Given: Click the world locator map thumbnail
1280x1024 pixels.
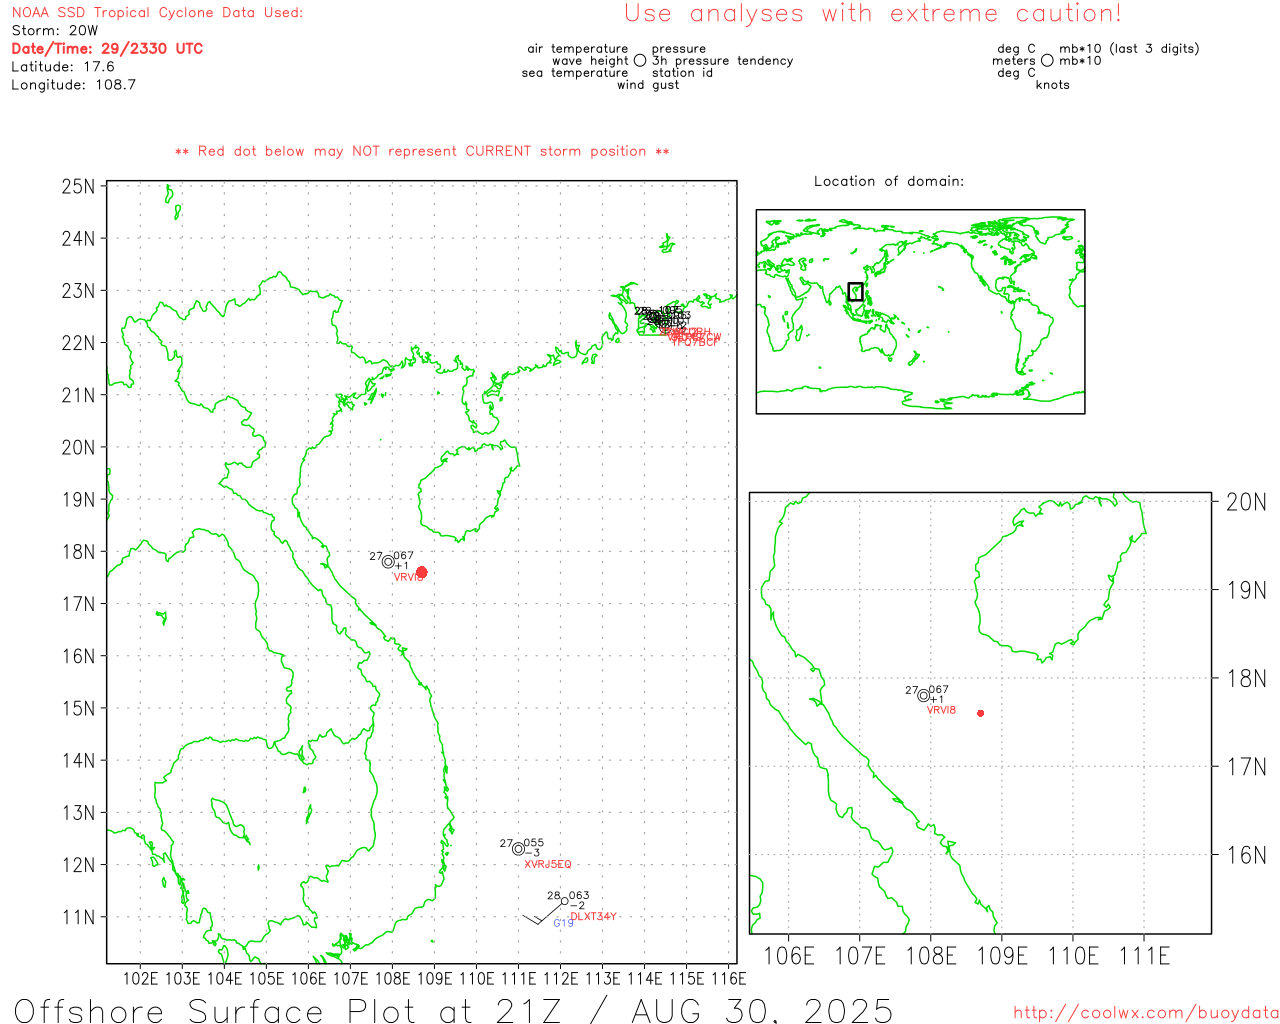Looking at the screenshot, I should 920,311.
